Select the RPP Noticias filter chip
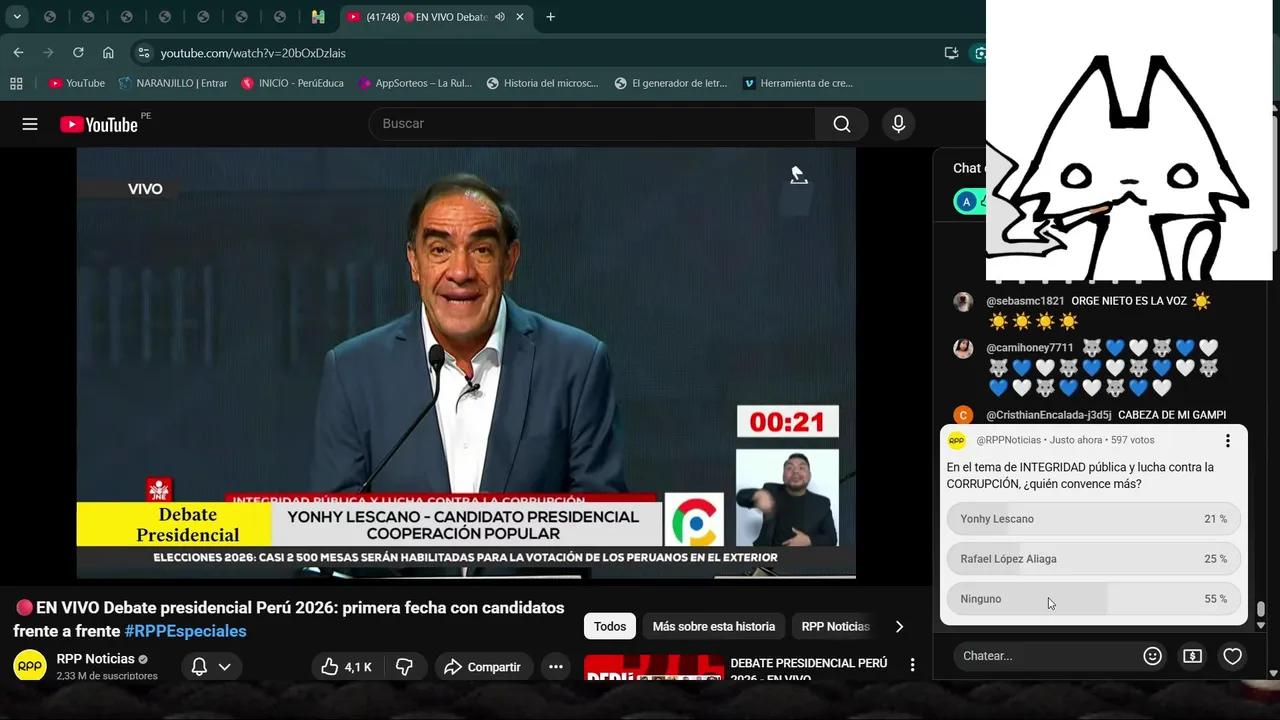Image resolution: width=1280 pixels, height=720 pixels. pyautogui.click(x=836, y=626)
